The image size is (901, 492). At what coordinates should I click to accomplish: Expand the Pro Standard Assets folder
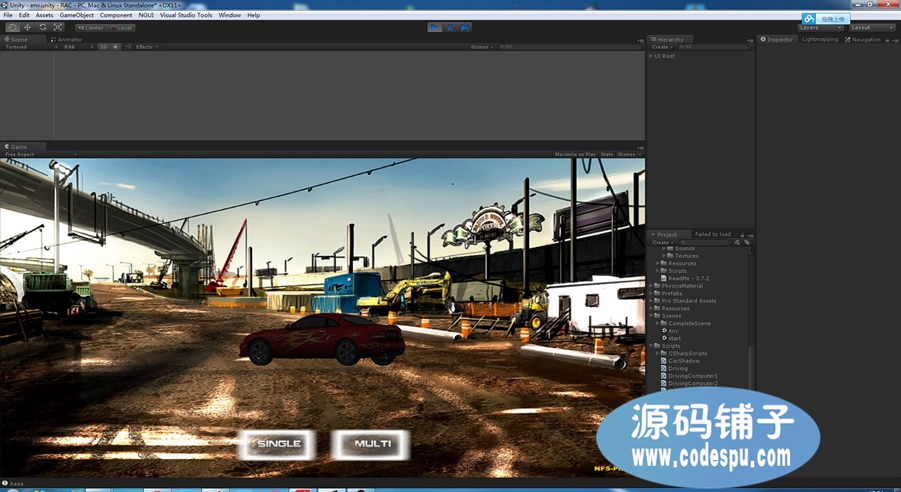[651, 301]
